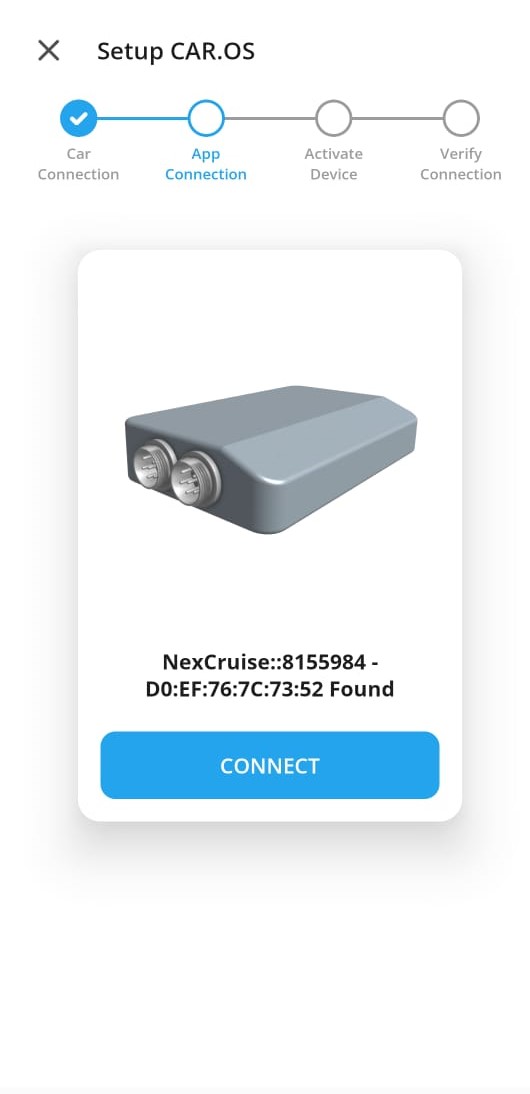530x1094 pixels.
Task: Tap the left round connector on device
Action: [x=152, y=466]
